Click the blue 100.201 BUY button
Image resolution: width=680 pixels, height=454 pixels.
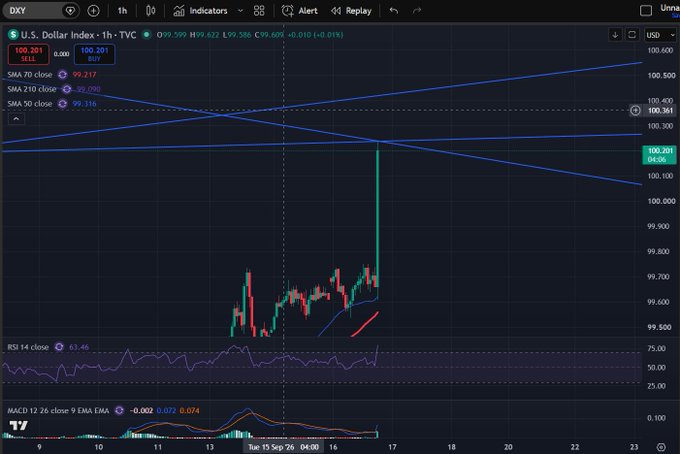click(x=95, y=54)
